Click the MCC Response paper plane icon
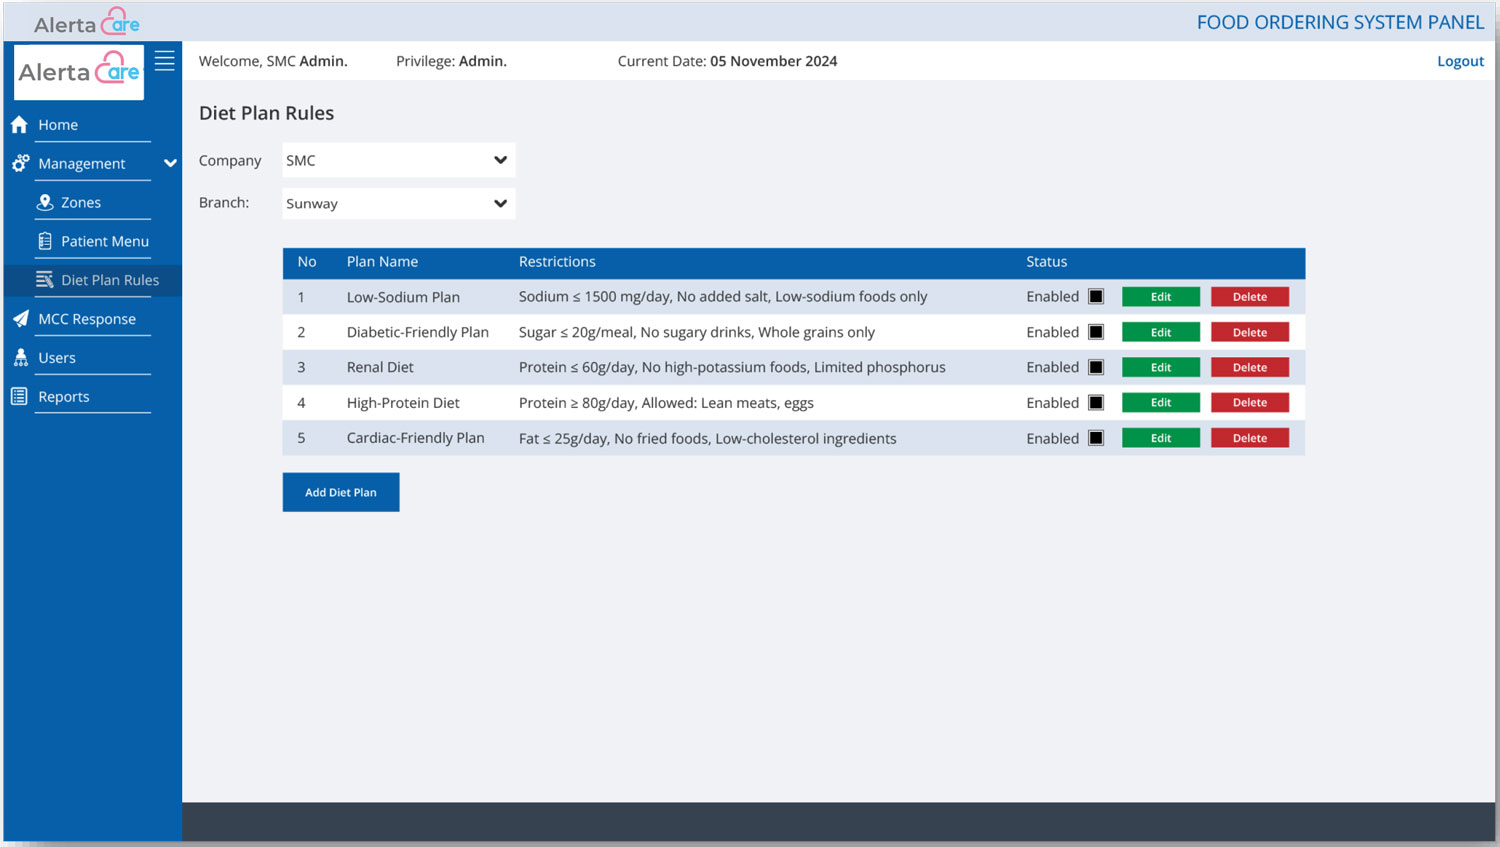This screenshot has height=847, width=1500. click(x=20, y=319)
